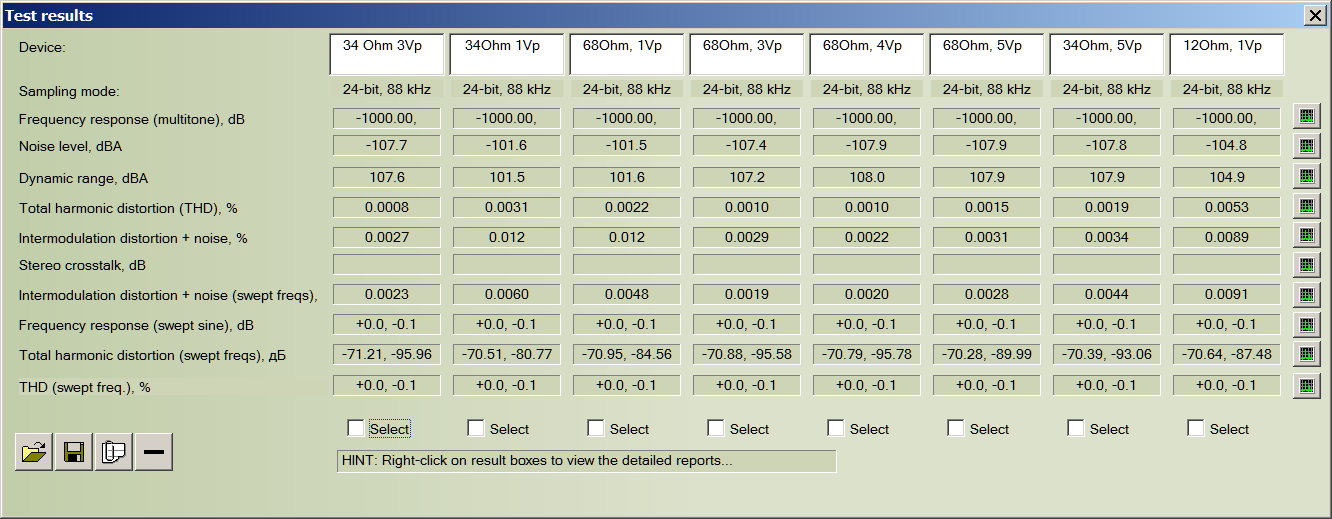
Task: Click swept THD value -70.28, -89.99
Action: 987,354
